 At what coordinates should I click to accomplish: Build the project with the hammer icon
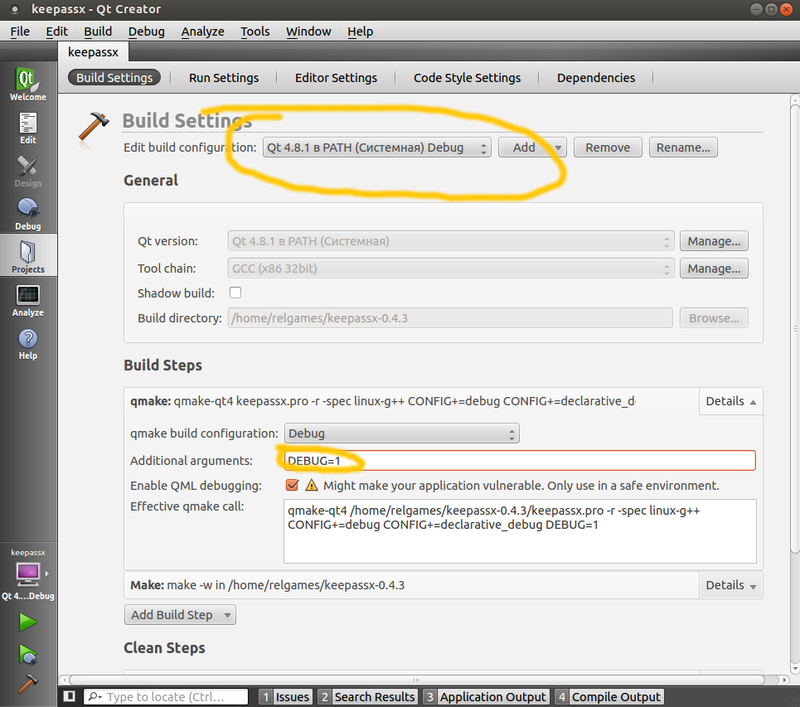[x=28, y=683]
